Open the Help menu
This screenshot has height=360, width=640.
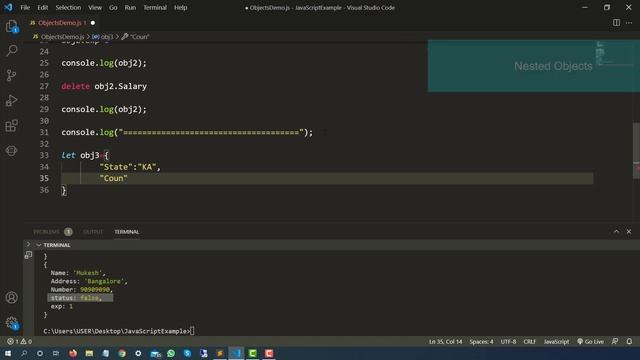pos(180,7)
